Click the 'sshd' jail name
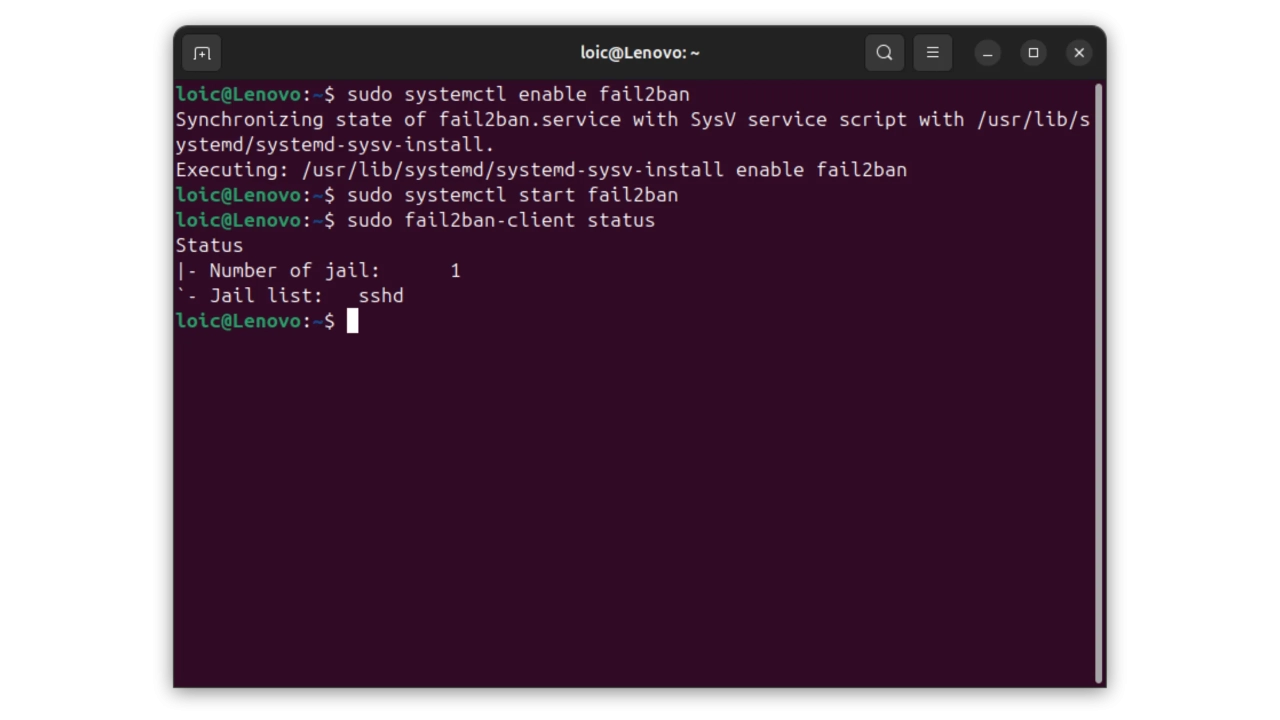 381,296
